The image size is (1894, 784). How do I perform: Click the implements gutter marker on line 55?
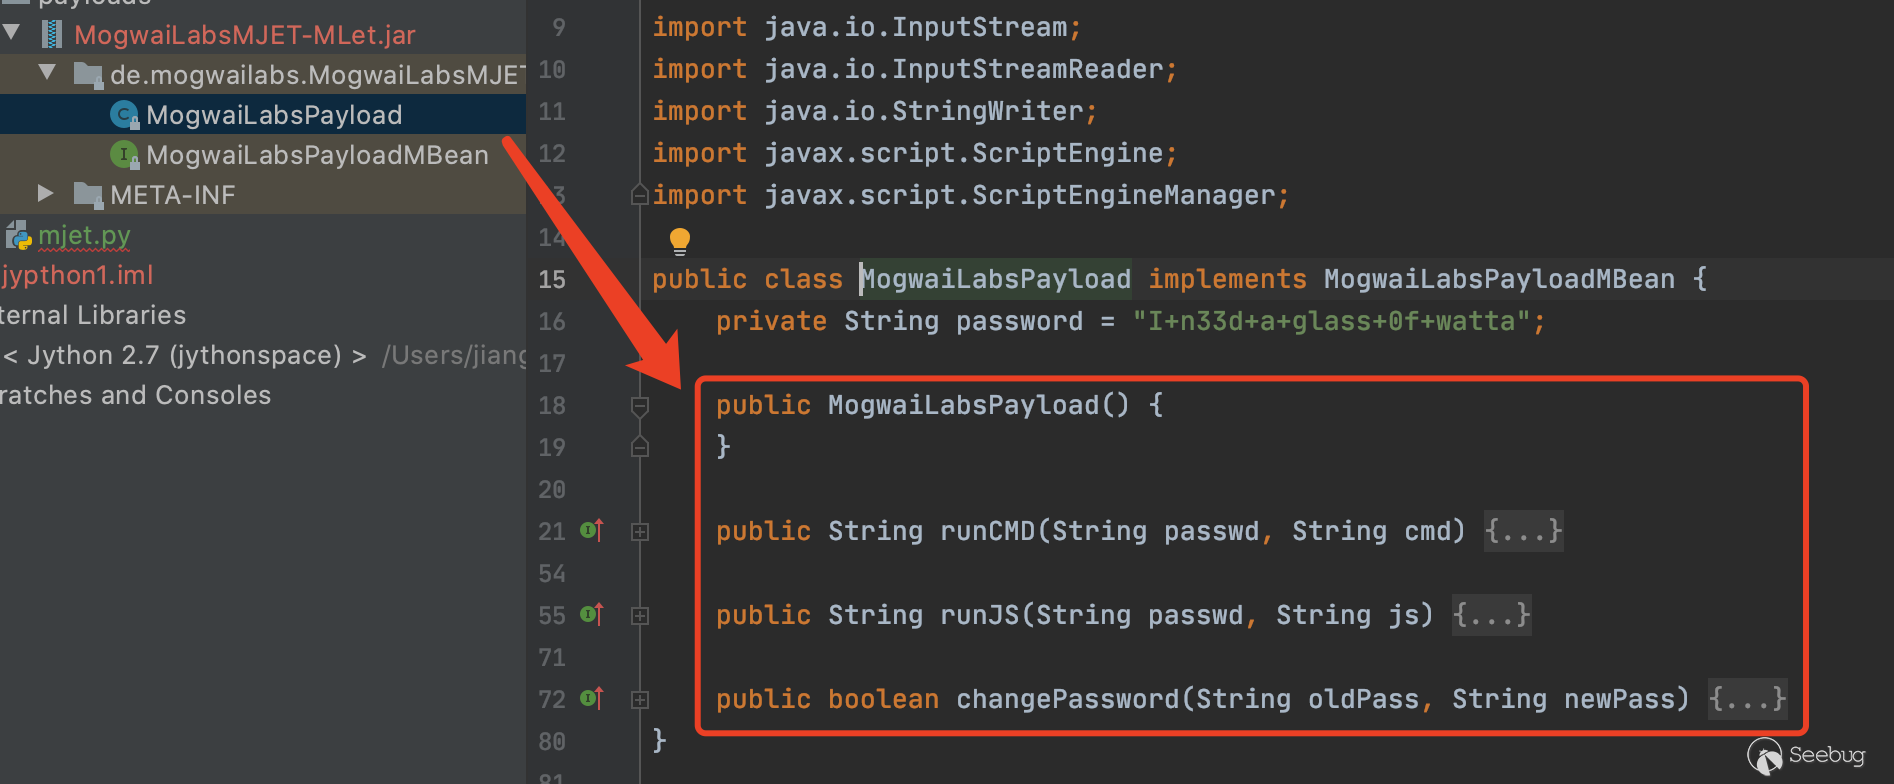click(592, 614)
